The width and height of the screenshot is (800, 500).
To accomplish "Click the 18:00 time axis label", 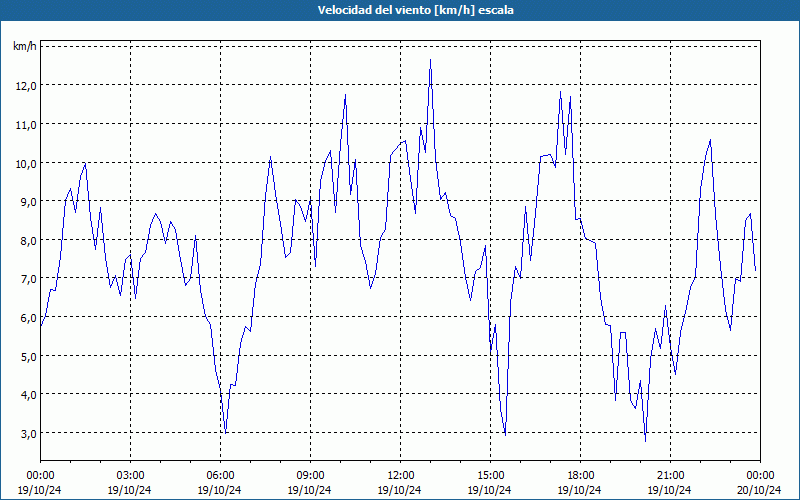I will point(580,476).
